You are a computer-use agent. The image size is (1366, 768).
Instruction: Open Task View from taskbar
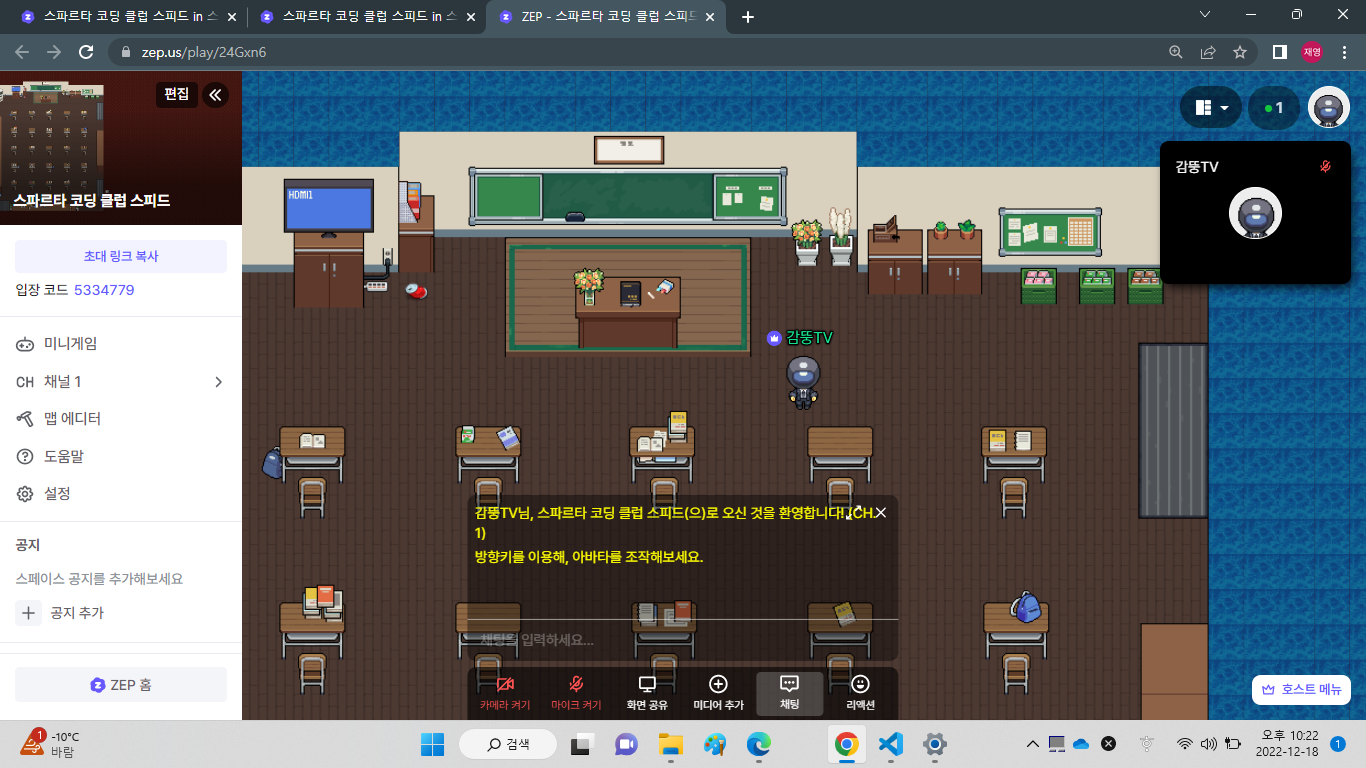click(x=580, y=744)
